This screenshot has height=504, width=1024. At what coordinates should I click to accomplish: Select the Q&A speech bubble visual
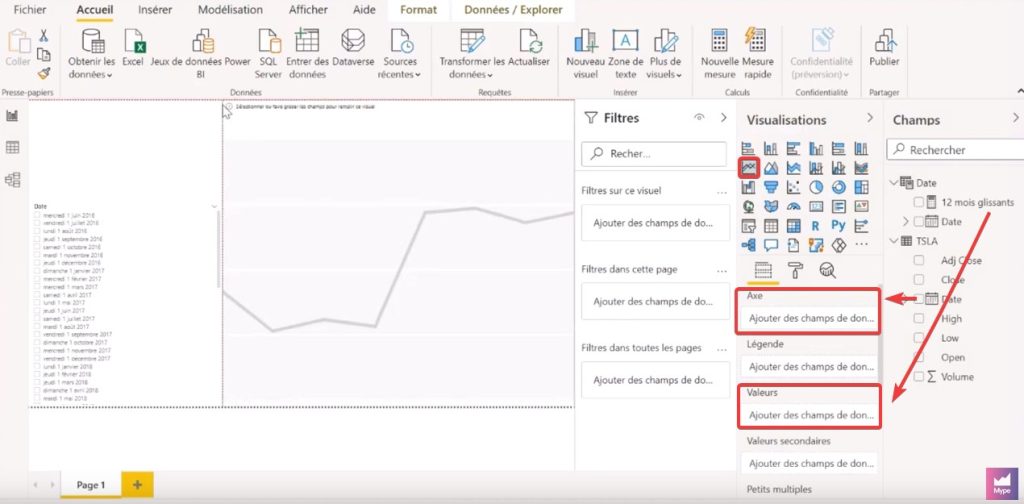pyautogui.click(x=771, y=245)
